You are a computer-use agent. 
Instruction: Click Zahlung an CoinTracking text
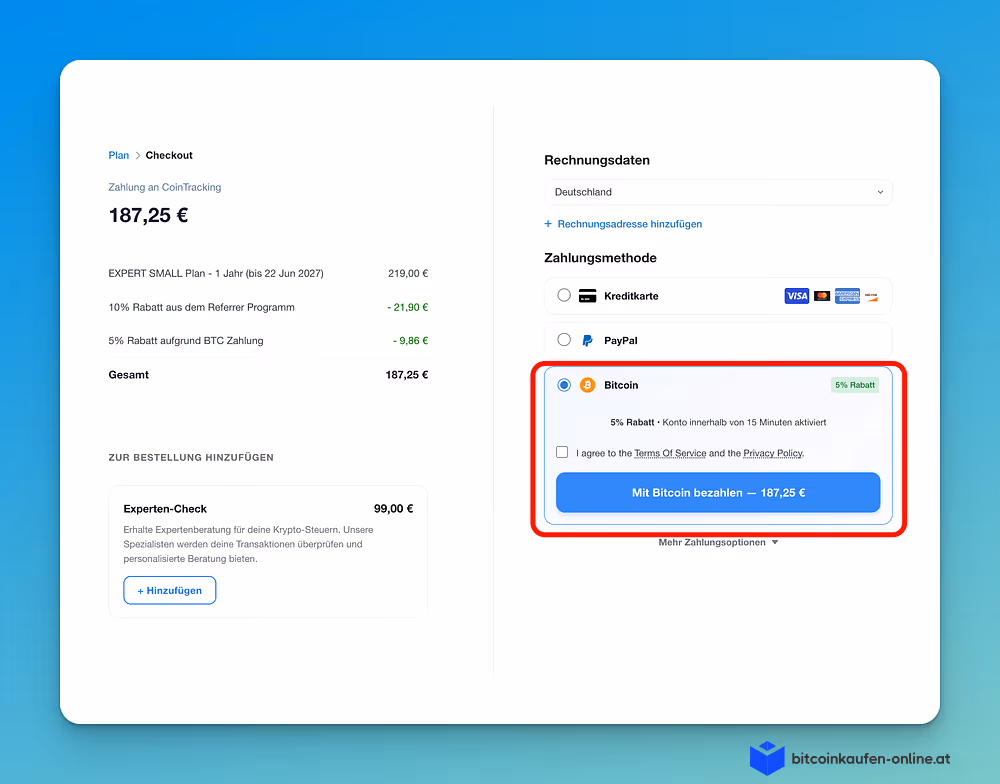click(x=165, y=187)
